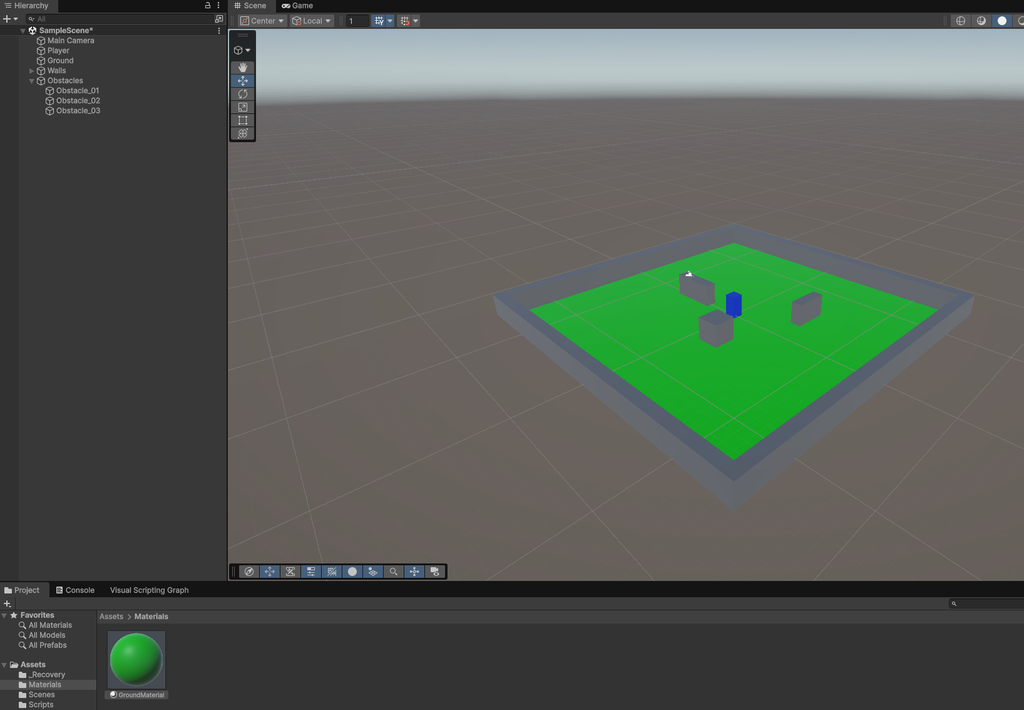Open the Scenes folder
Viewport: 1024px width, 710px height.
37,695
